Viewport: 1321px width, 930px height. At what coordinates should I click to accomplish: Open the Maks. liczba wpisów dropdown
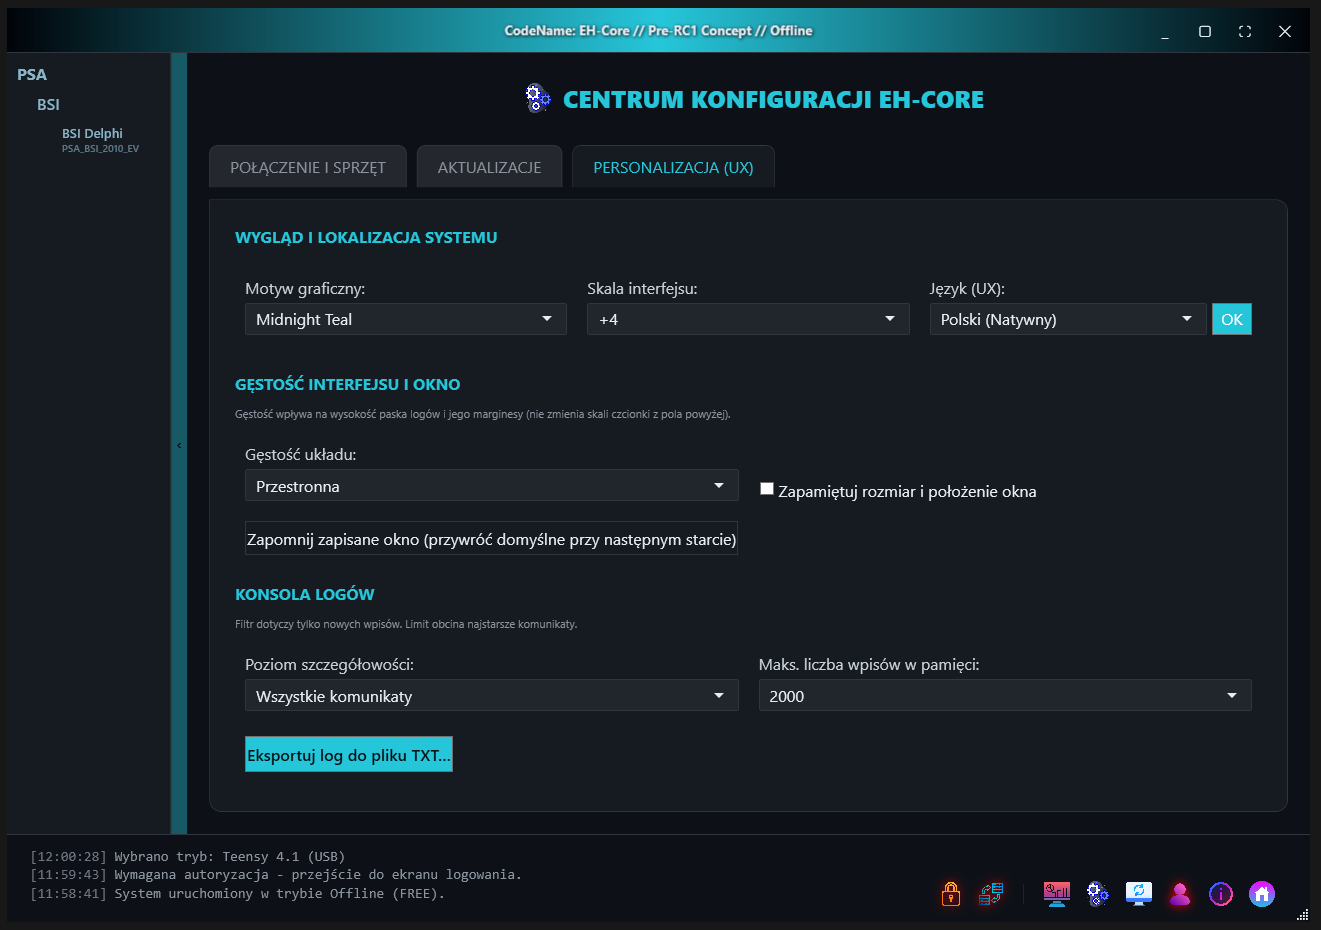tap(1005, 696)
